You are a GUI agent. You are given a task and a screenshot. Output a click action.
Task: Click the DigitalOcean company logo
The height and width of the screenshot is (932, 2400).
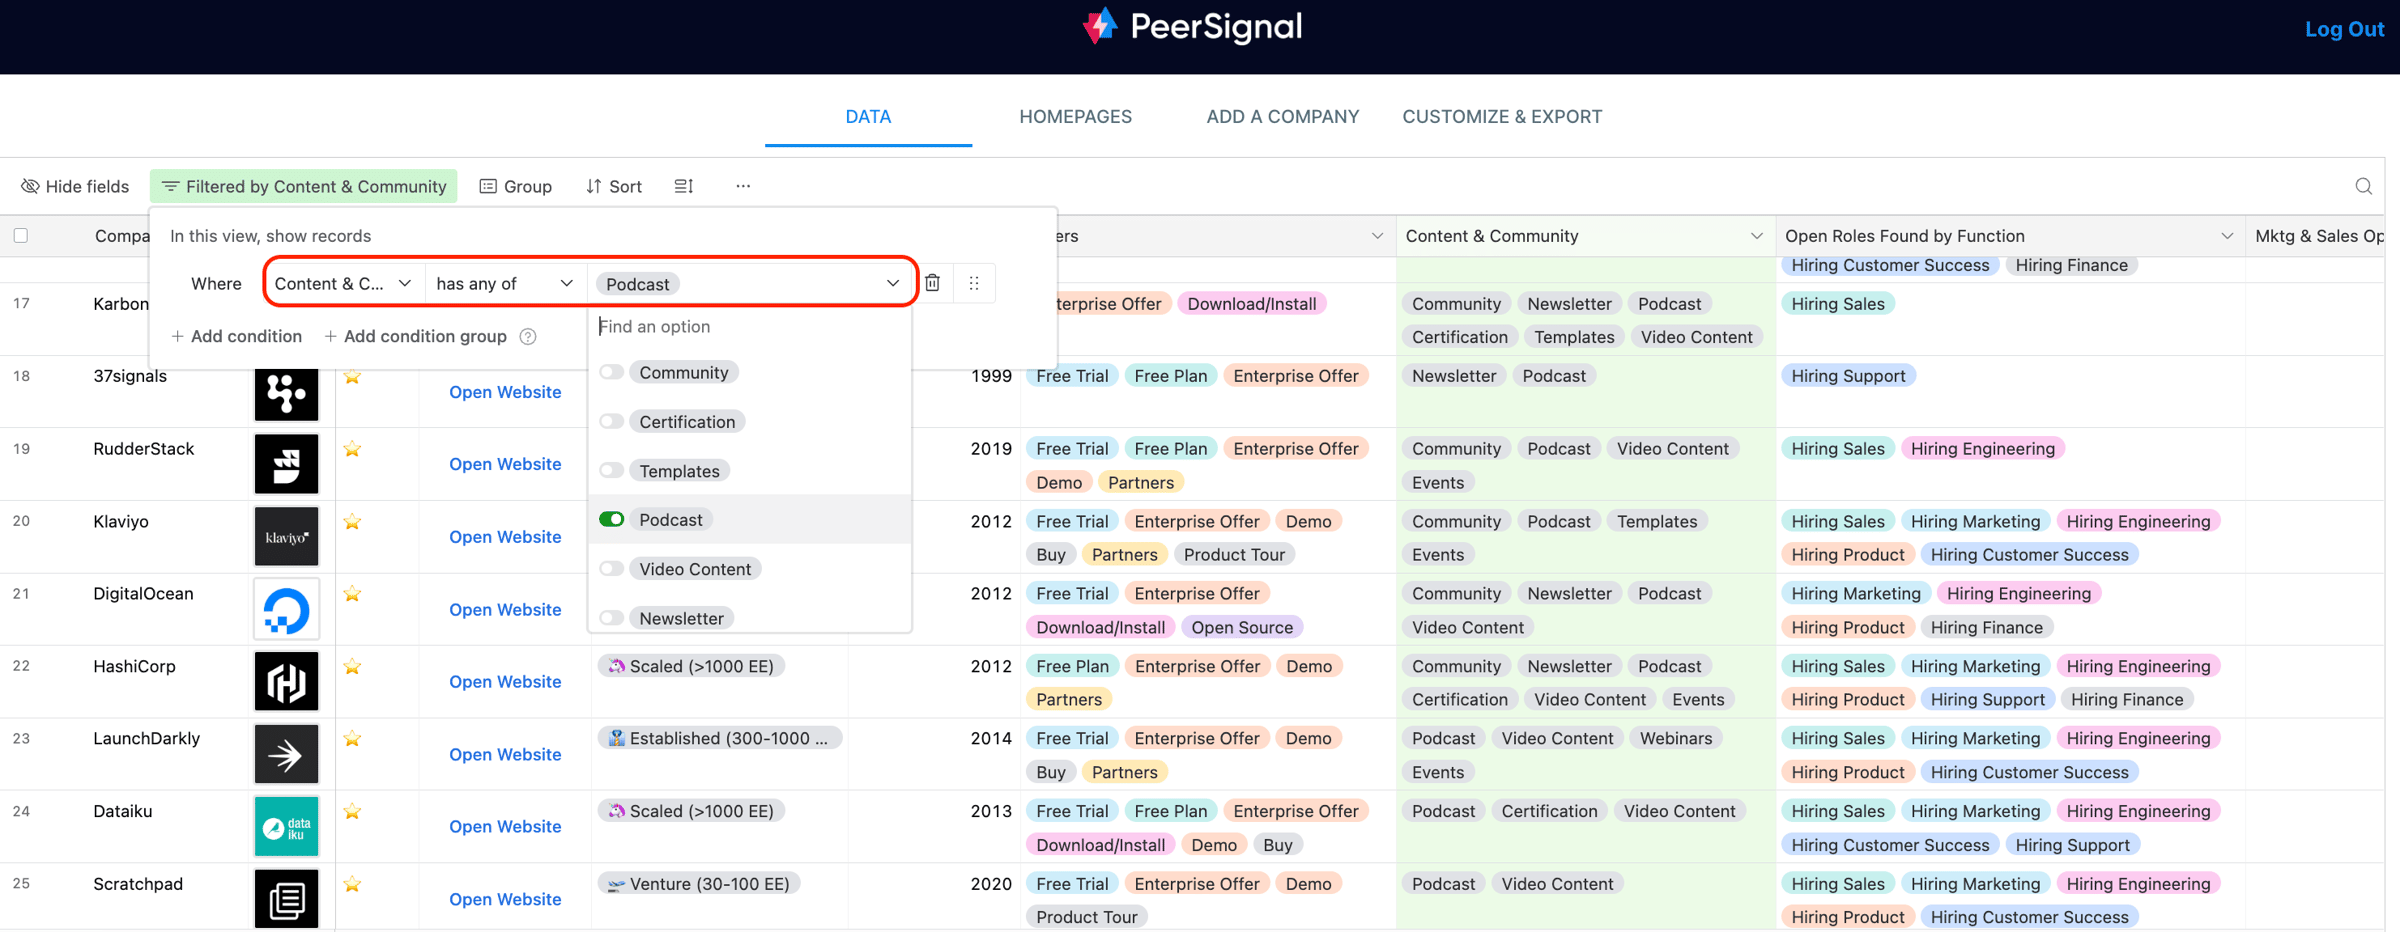click(x=286, y=609)
